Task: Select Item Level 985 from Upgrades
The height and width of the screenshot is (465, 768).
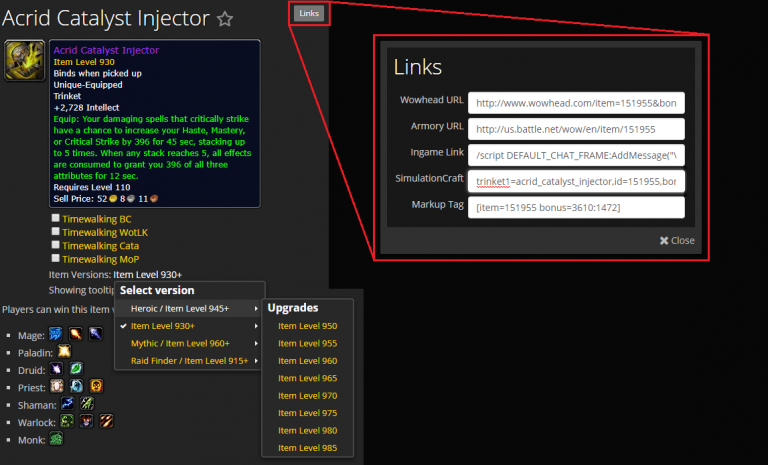Action: 308,446
